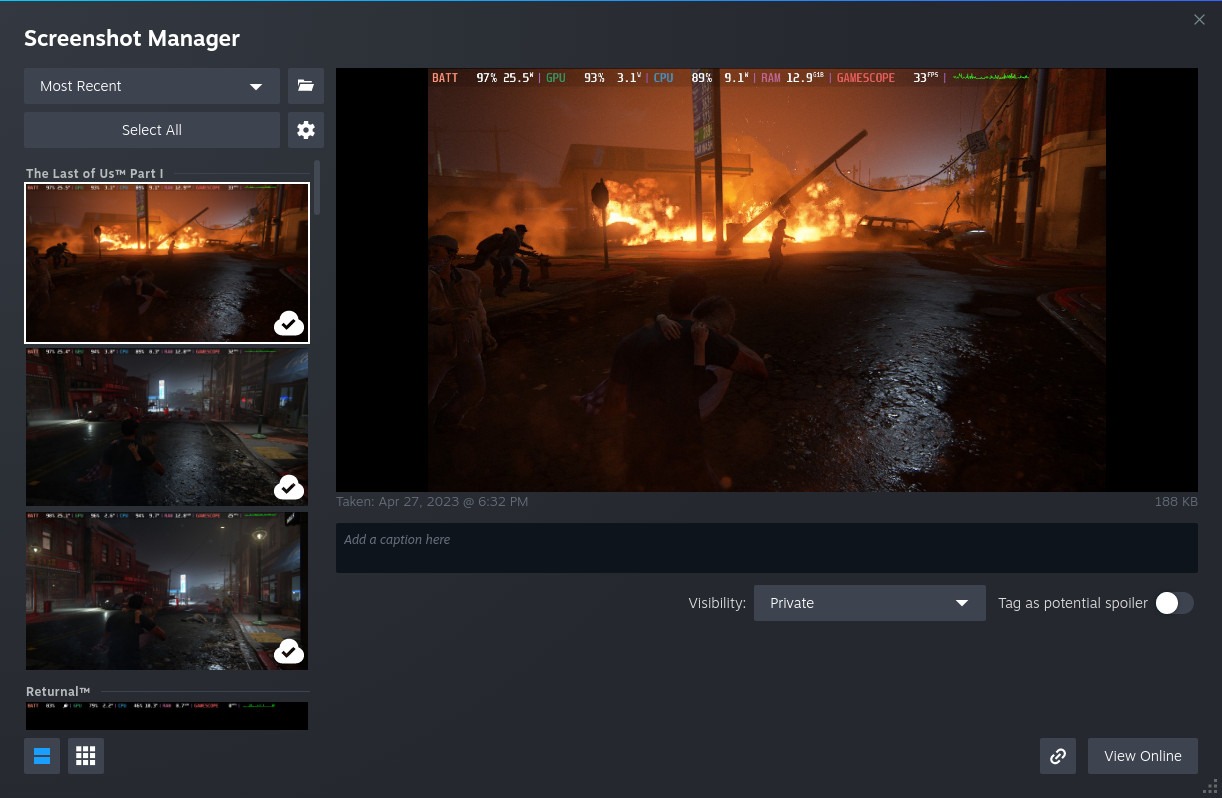Click cloud checkmark on second thumbnail
This screenshot has width=1222, height=798.
(289, 487)
